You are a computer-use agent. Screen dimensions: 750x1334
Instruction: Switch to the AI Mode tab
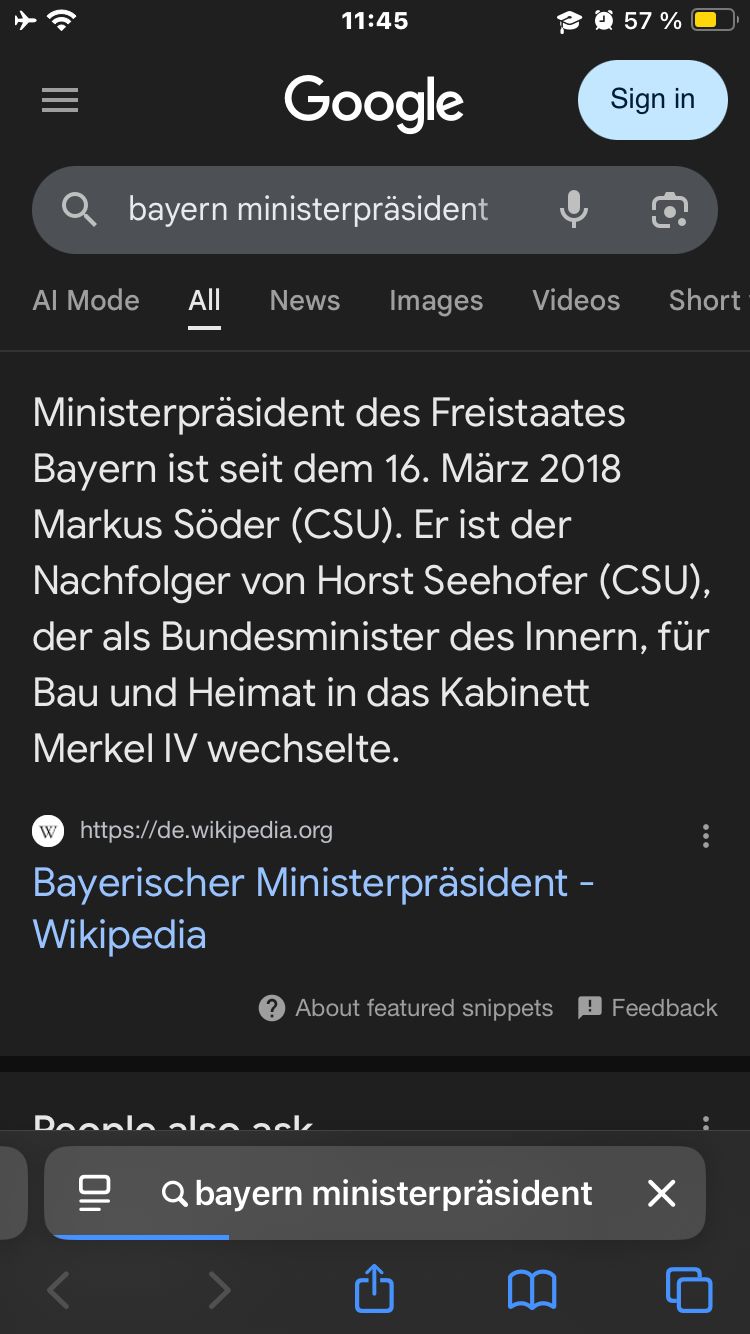pyautogui.click(x=86, y=300)
